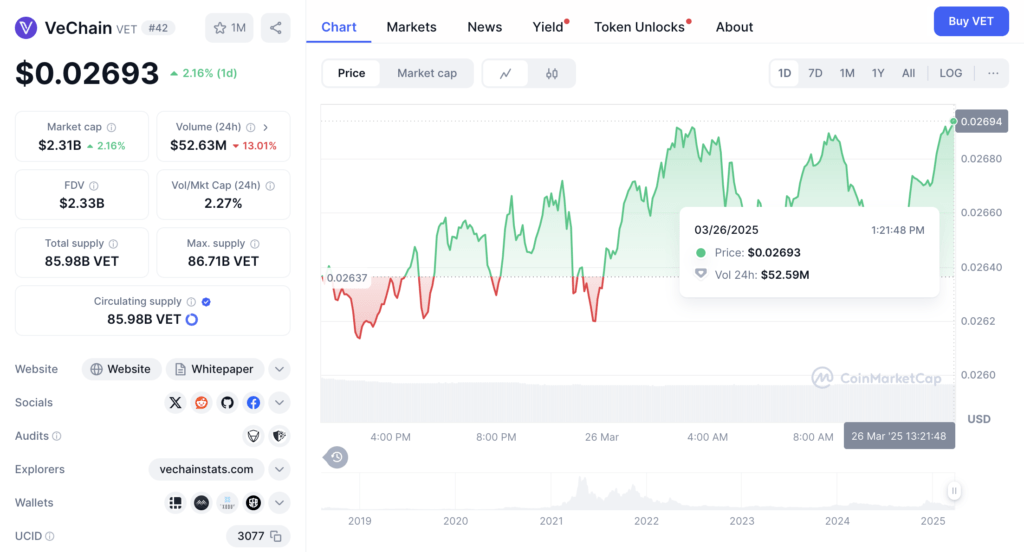Screen dimensions: 1024x552
Task: Show Max. supply info icon
Action: [x=255, y=244]
